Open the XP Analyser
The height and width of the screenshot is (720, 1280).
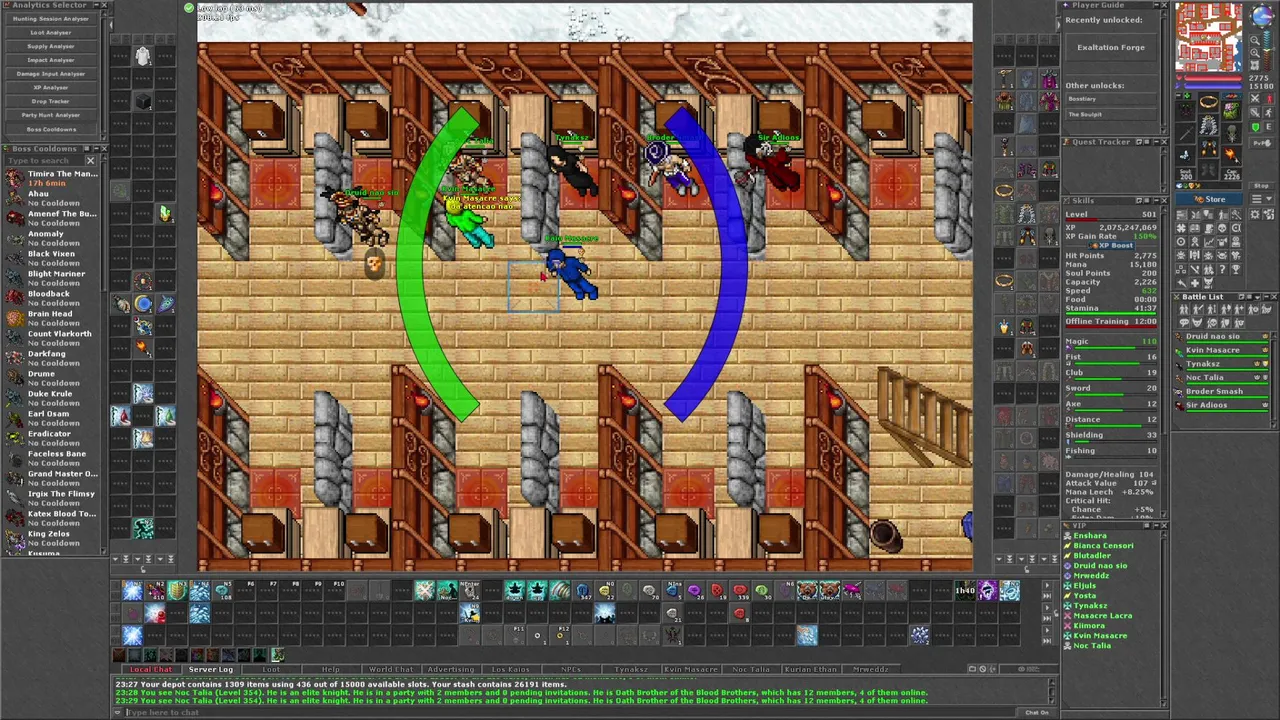pos(51,88)
